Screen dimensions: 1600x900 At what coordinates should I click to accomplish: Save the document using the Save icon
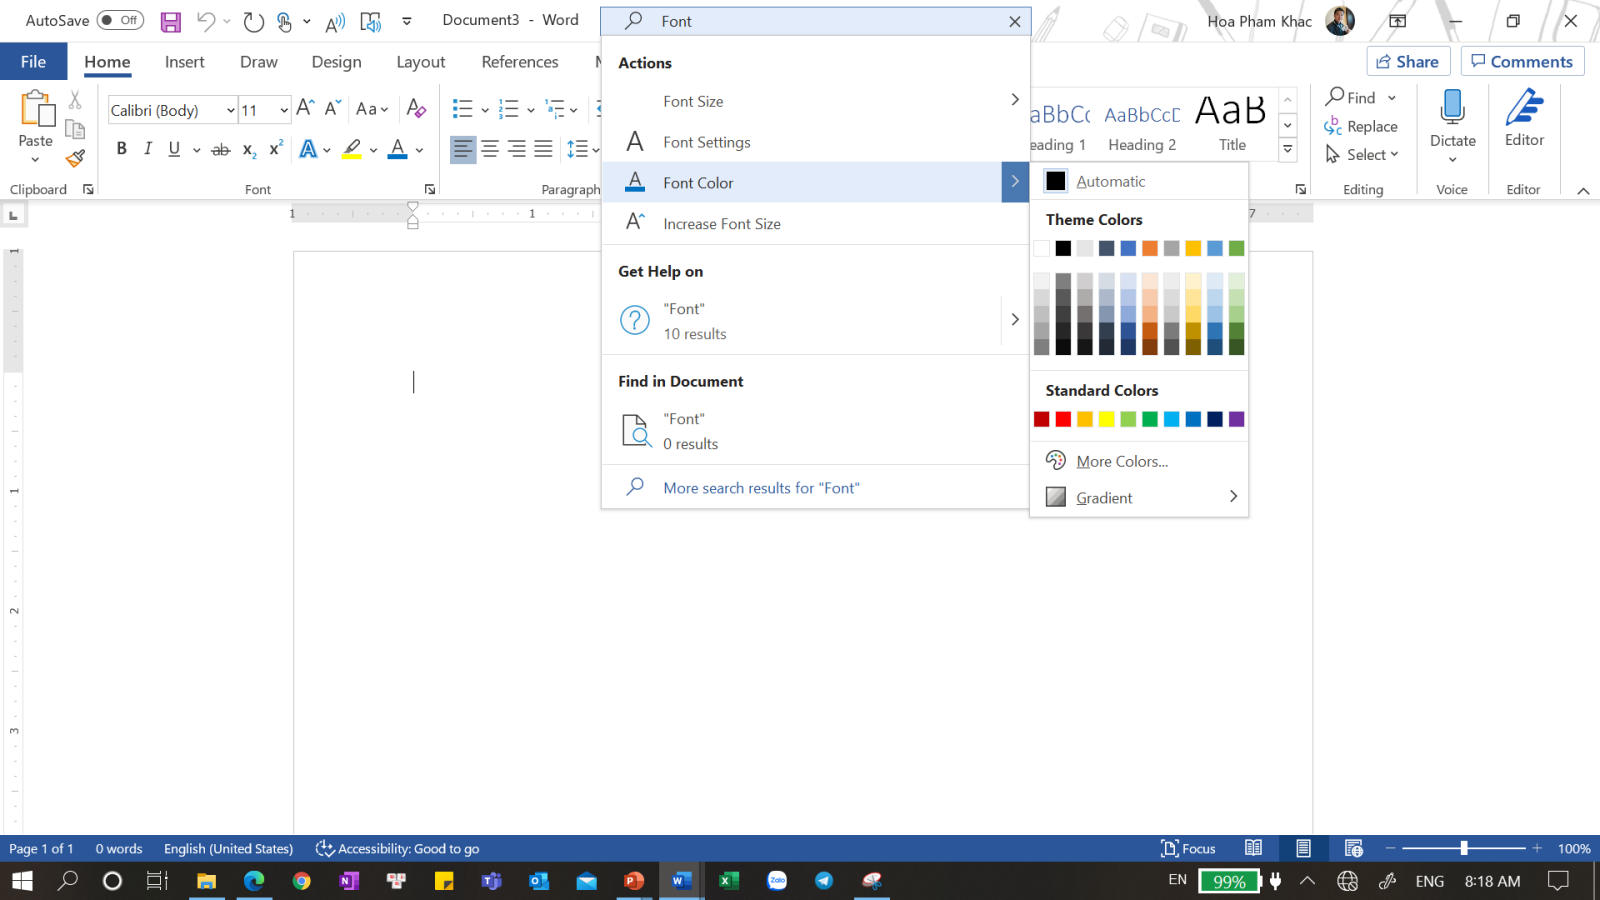170,21
